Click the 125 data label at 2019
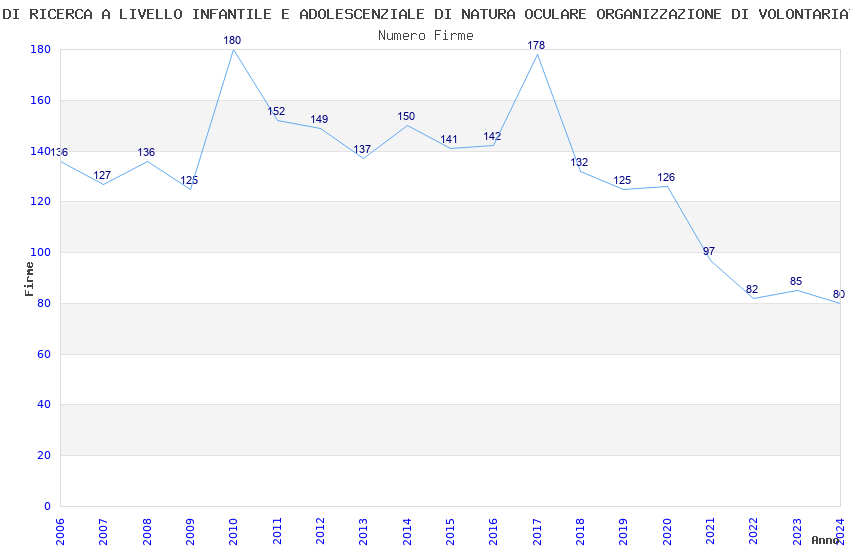This screenshot has width=850, height=550. [x=622, y=180]
